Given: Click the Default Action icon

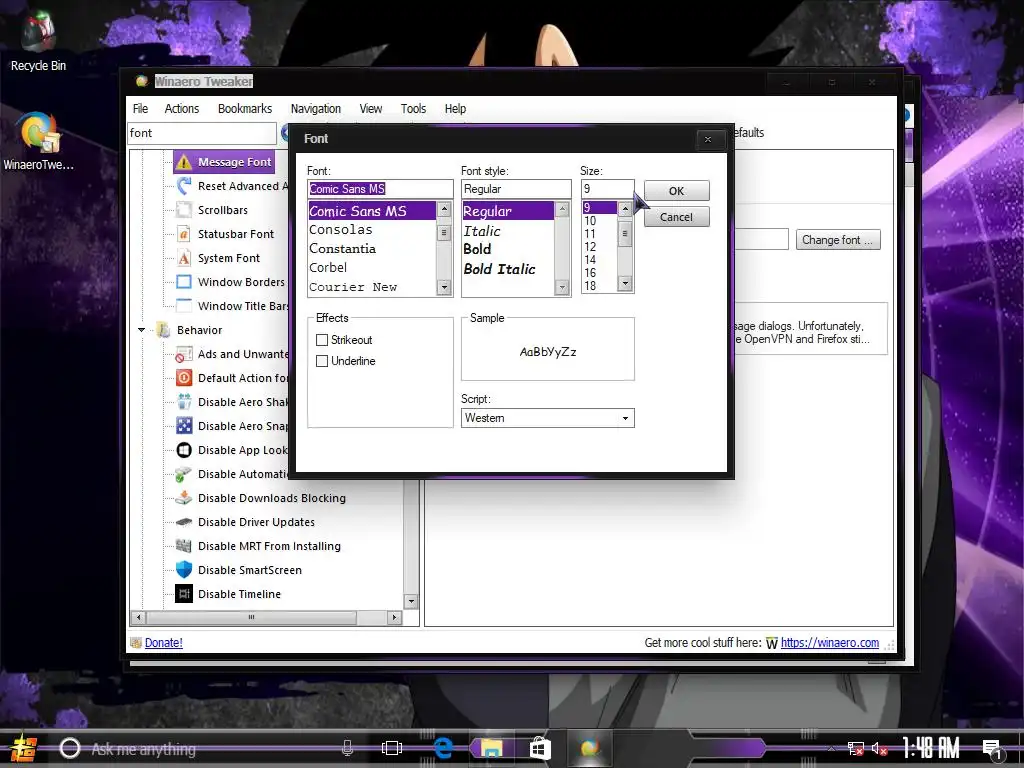Looking at the screenshot, I should click(x=184, y=378).
